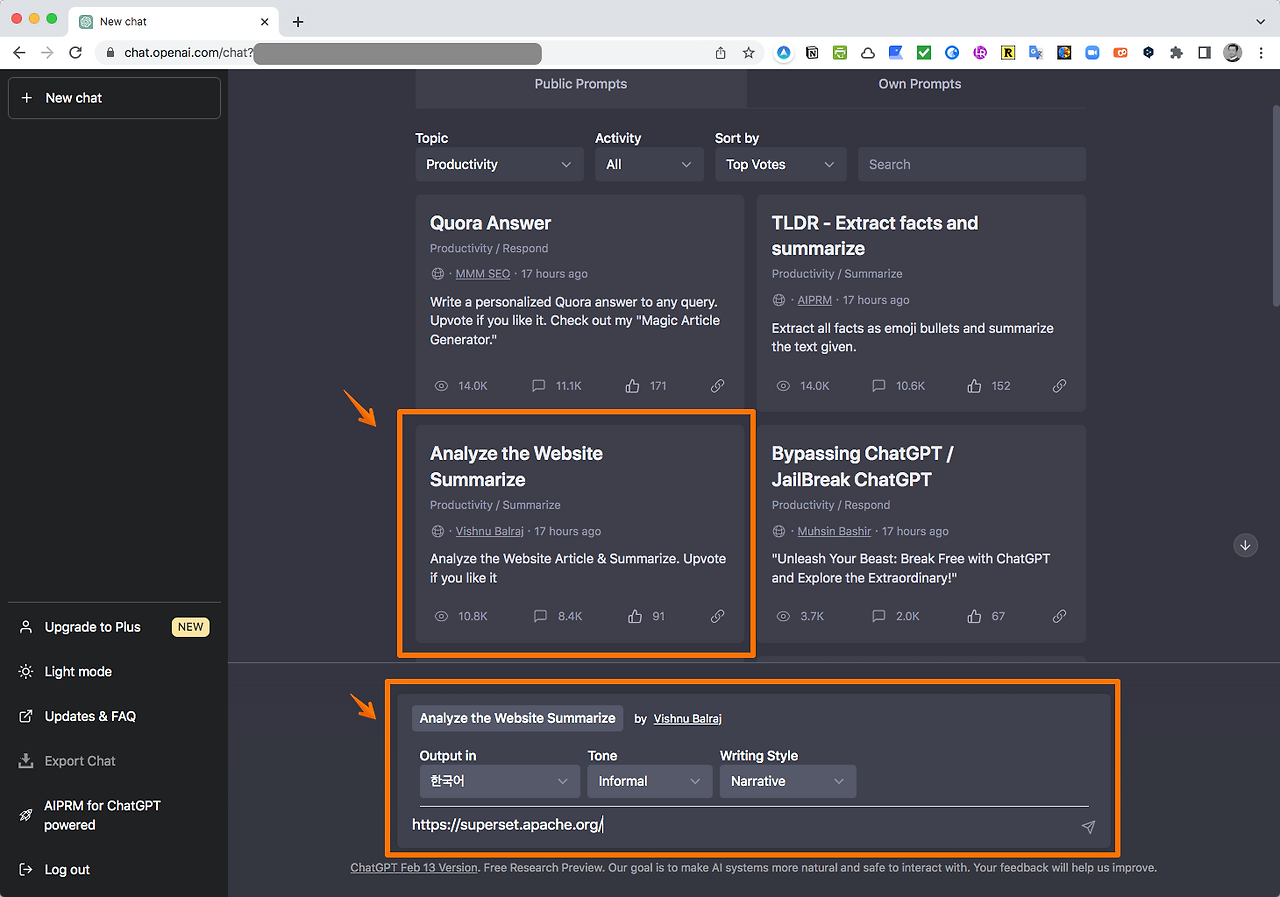The height and width of the screenshot is (897, 1280).
Task: Open the Google Translate extension icon
Action: tap(1036, 52)
